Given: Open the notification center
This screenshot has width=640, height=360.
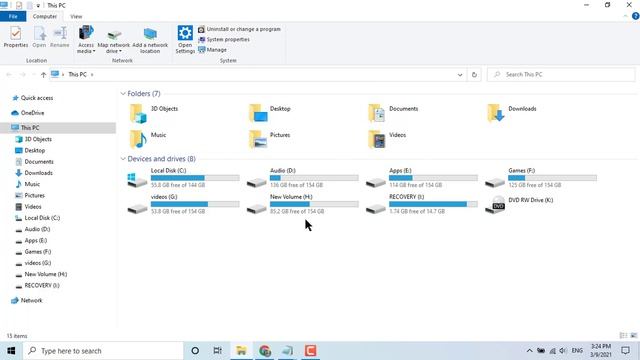Looking at the screenshot, I should coord(625,351).
